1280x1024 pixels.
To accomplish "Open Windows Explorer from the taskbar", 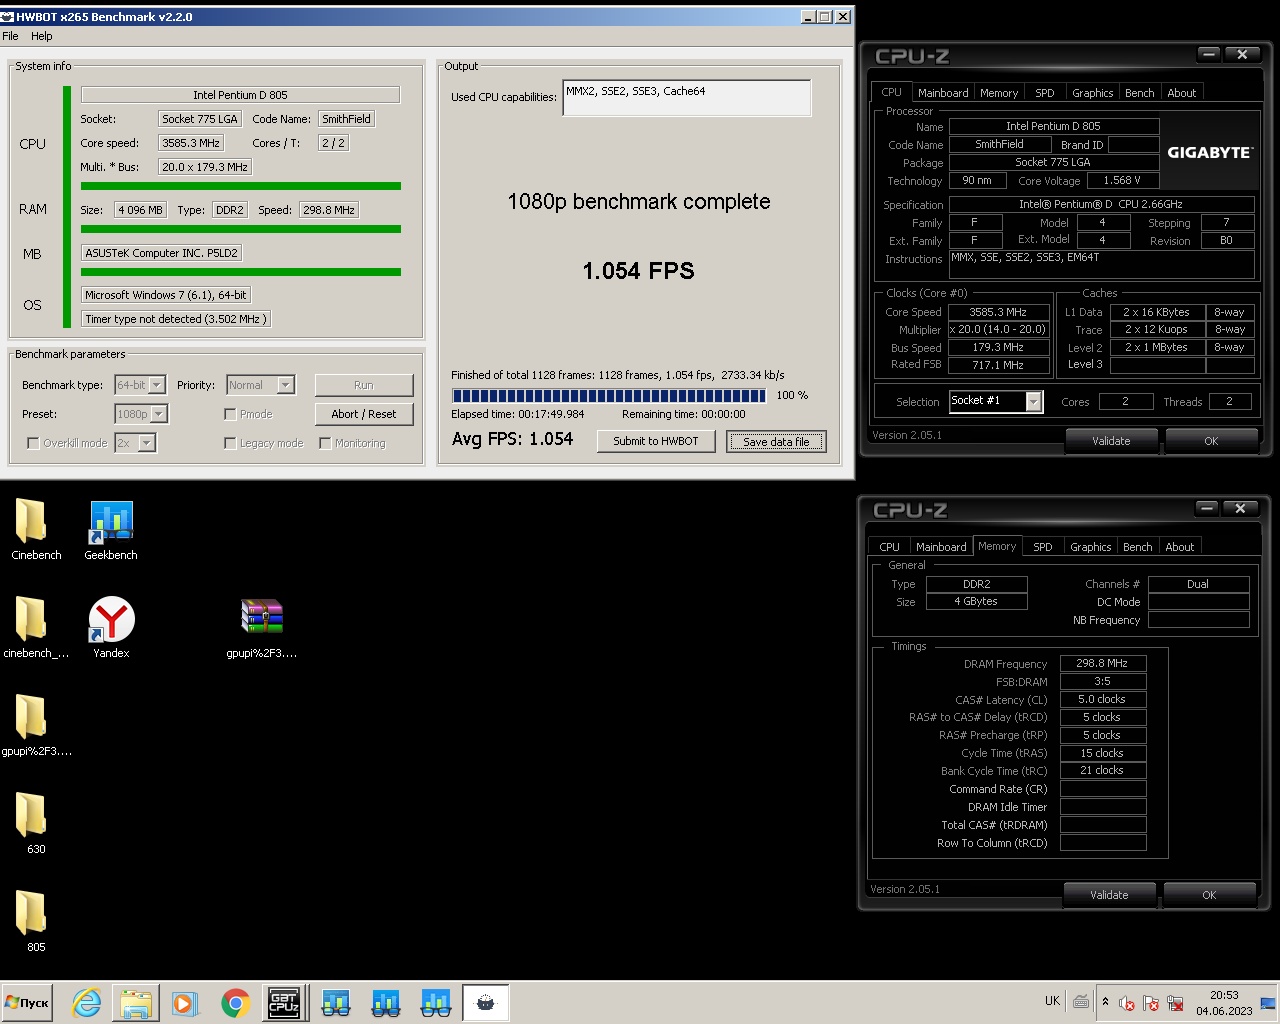I will click(x=136, y=1003).
